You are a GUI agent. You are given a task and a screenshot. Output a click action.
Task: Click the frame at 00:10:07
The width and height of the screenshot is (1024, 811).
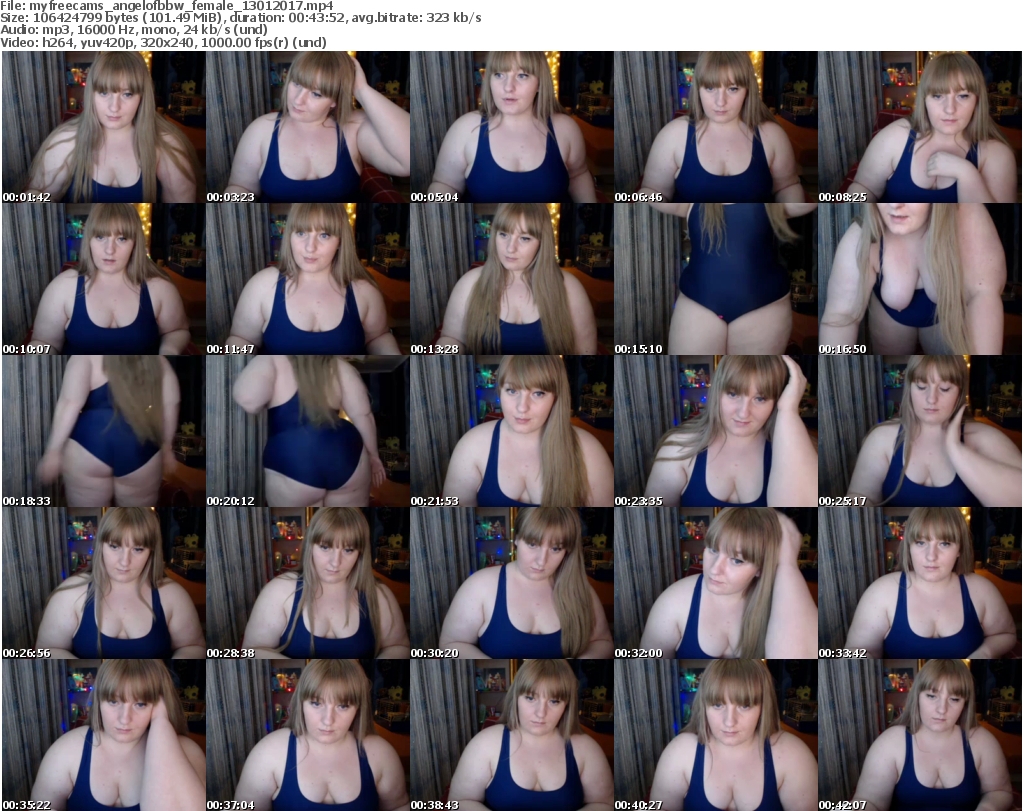pos(103,279)
